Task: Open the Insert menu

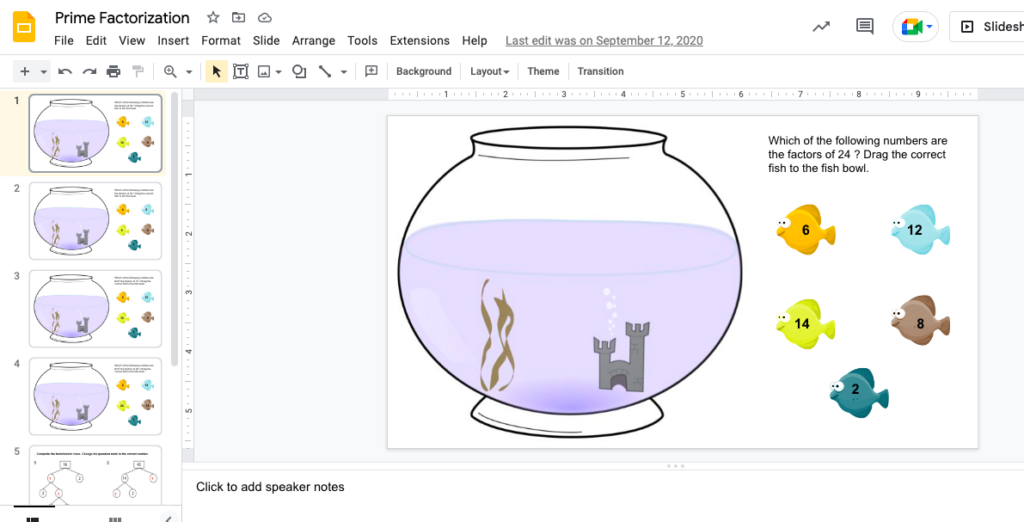Action: (x=173, y=41)
